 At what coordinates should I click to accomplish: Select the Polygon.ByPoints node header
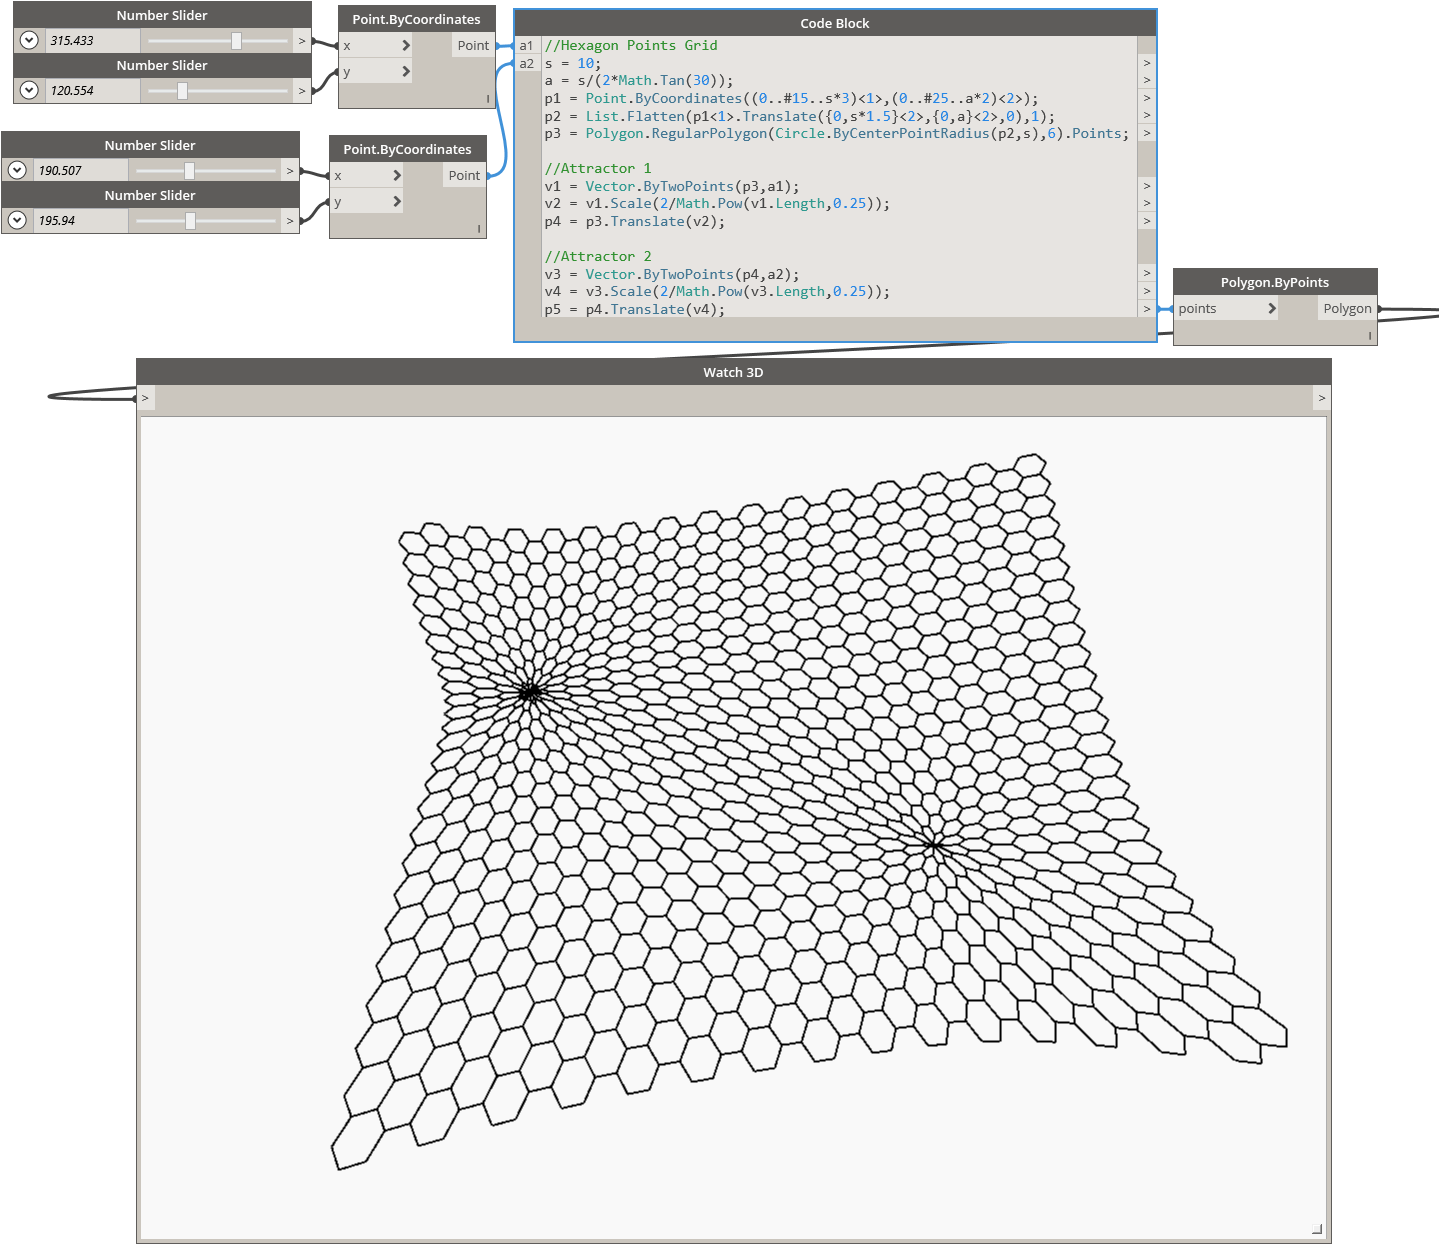[x=1274, y=281]
